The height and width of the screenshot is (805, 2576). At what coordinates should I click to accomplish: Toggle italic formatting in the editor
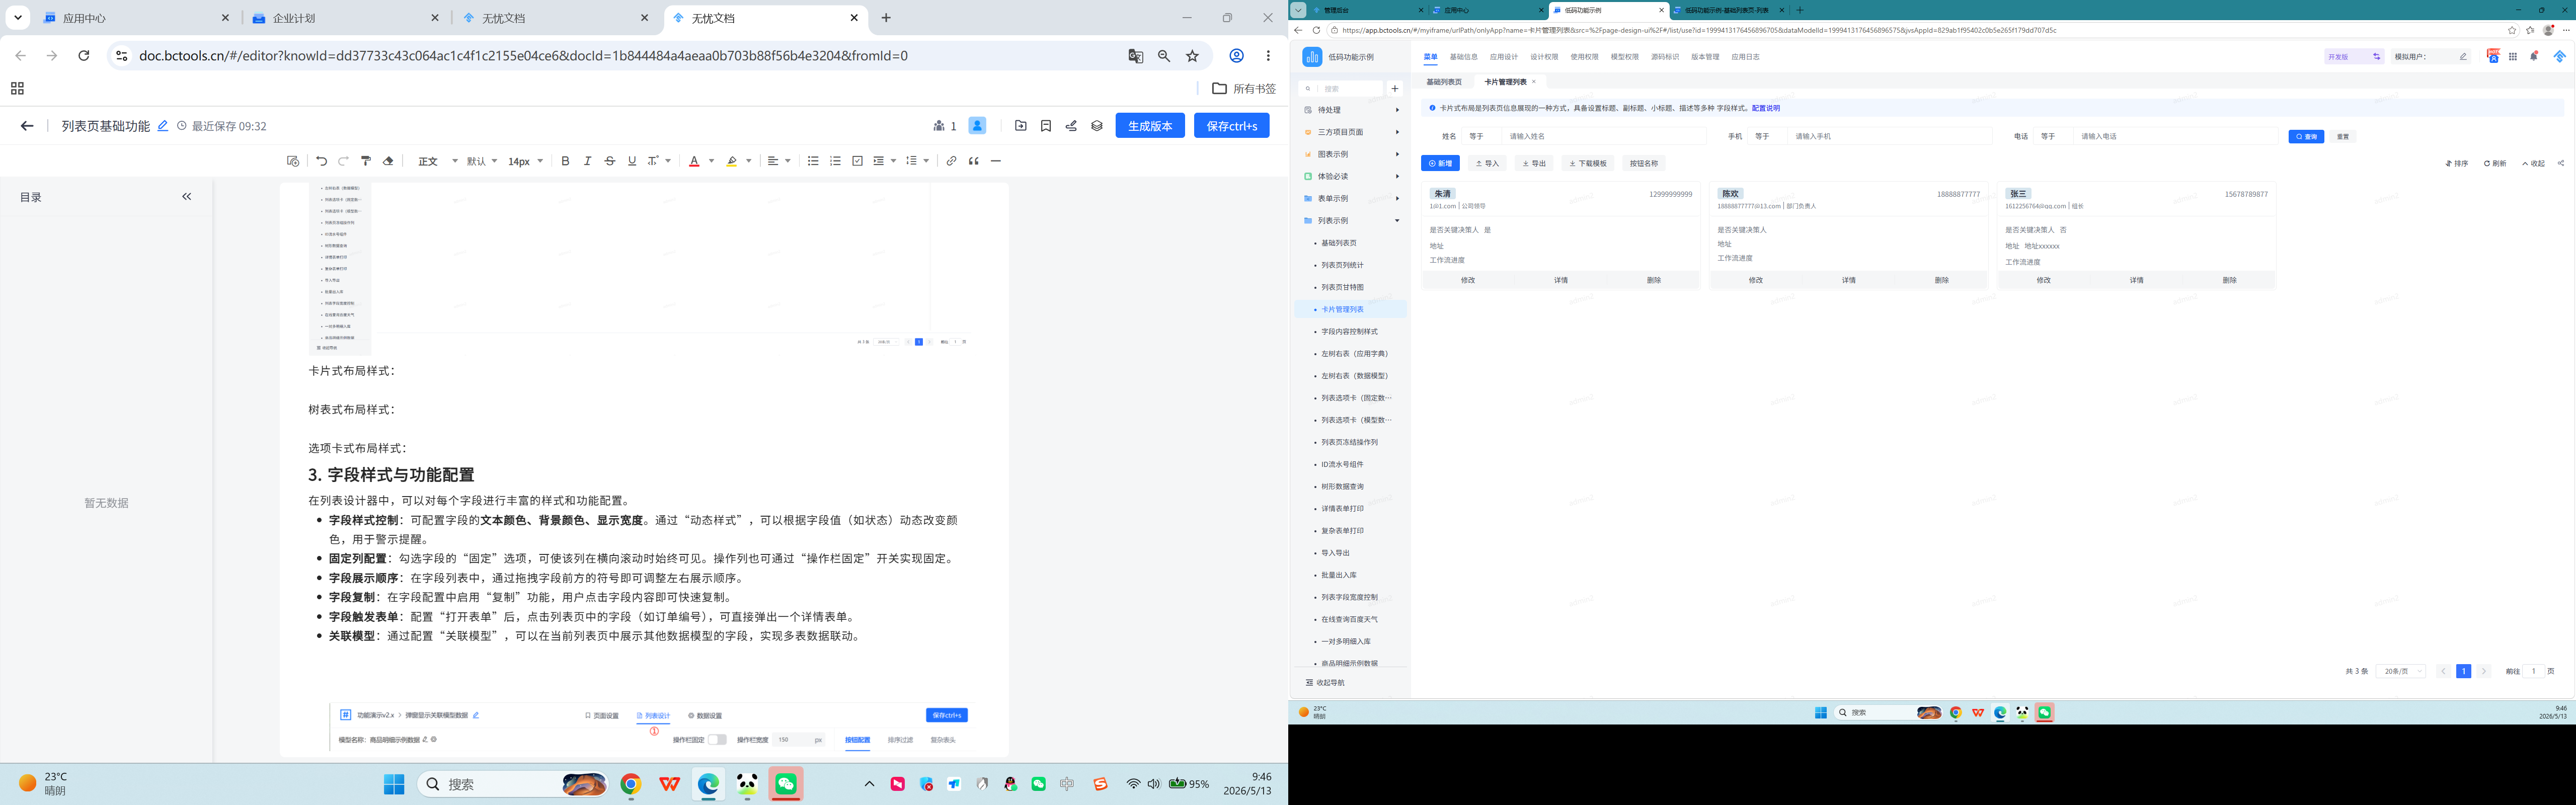pyautogui.click(x=587, y=161)
